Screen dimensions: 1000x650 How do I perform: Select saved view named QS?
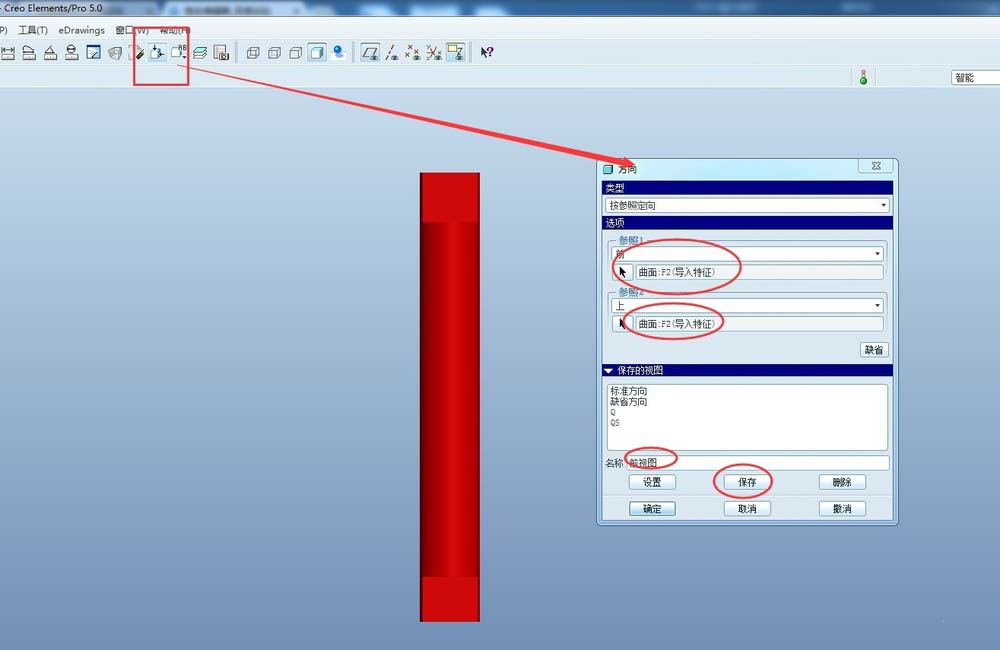pyautogui.click(x=615, y=422)
